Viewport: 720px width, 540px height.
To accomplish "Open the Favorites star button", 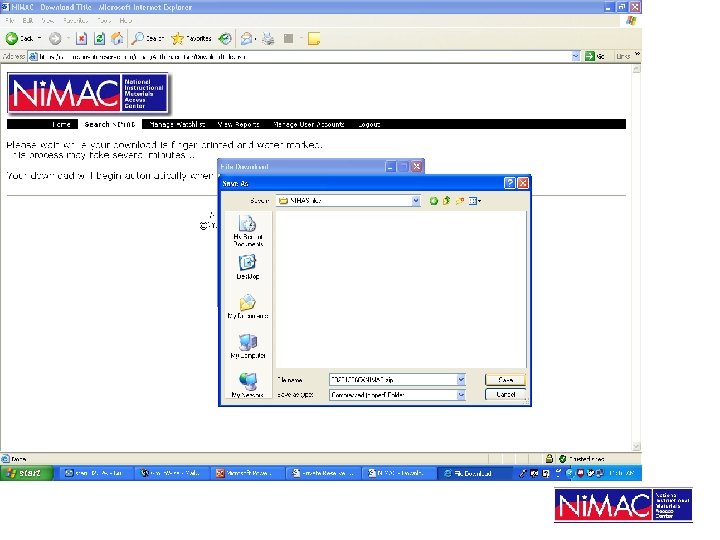I will coord(191,39).
